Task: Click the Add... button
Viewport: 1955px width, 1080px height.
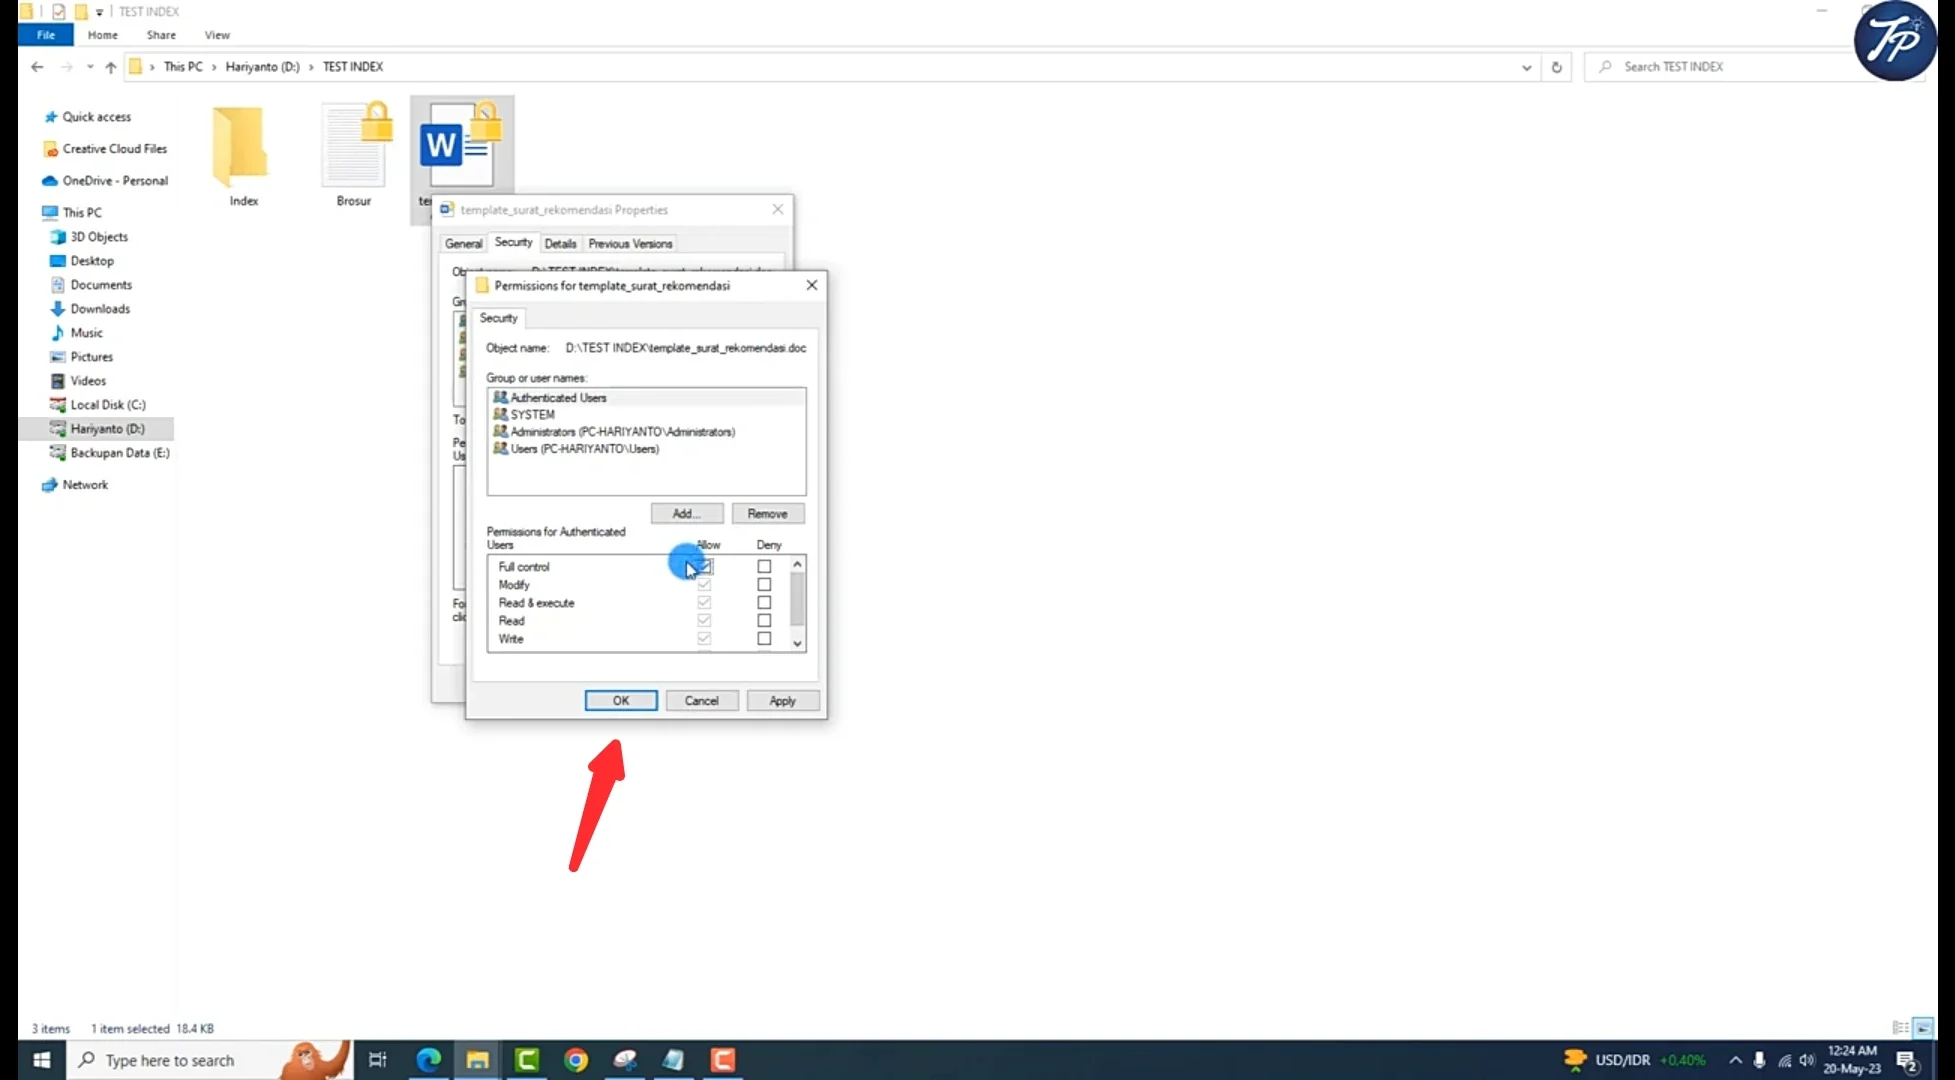Action: (686, 514)
